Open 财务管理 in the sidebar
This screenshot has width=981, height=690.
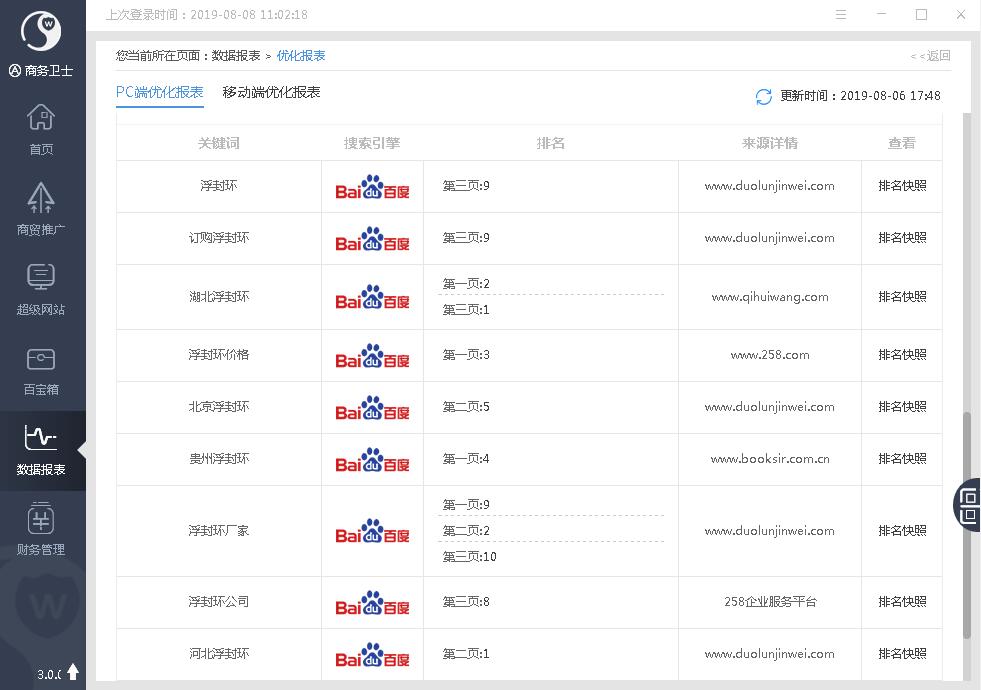point(41,530)
